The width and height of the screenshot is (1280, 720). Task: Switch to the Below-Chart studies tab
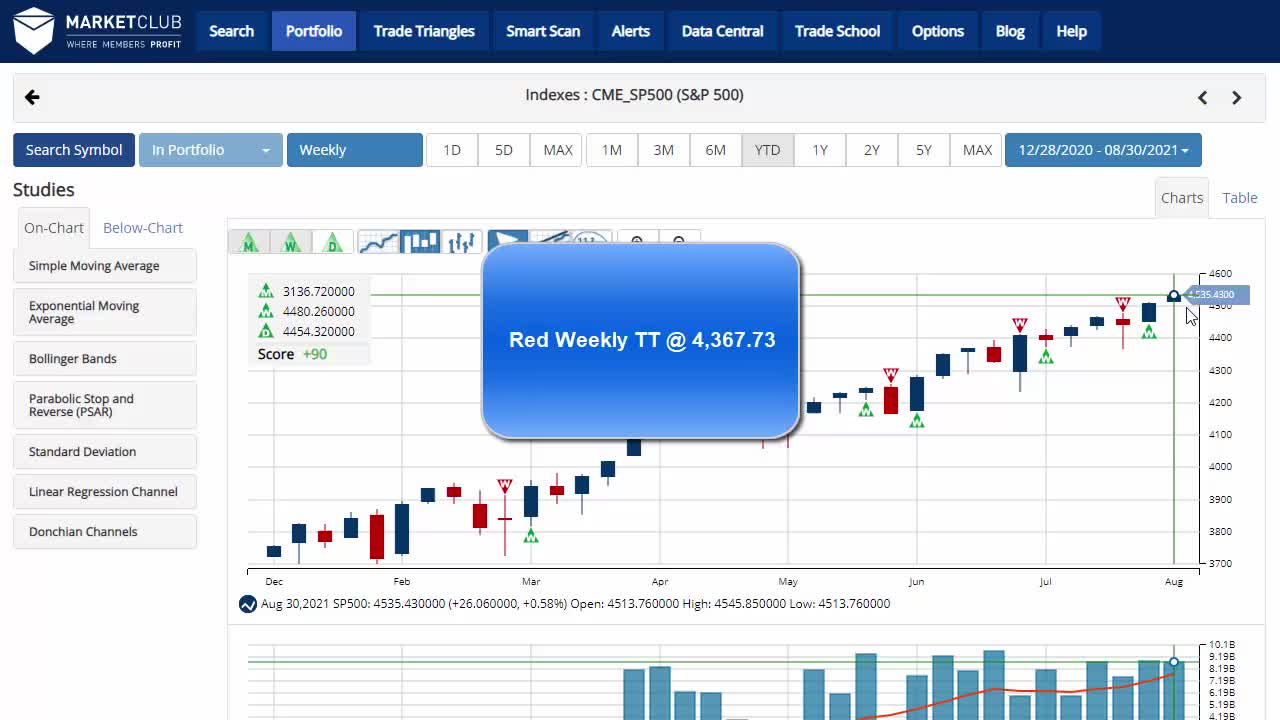click(x=143, y=228)
